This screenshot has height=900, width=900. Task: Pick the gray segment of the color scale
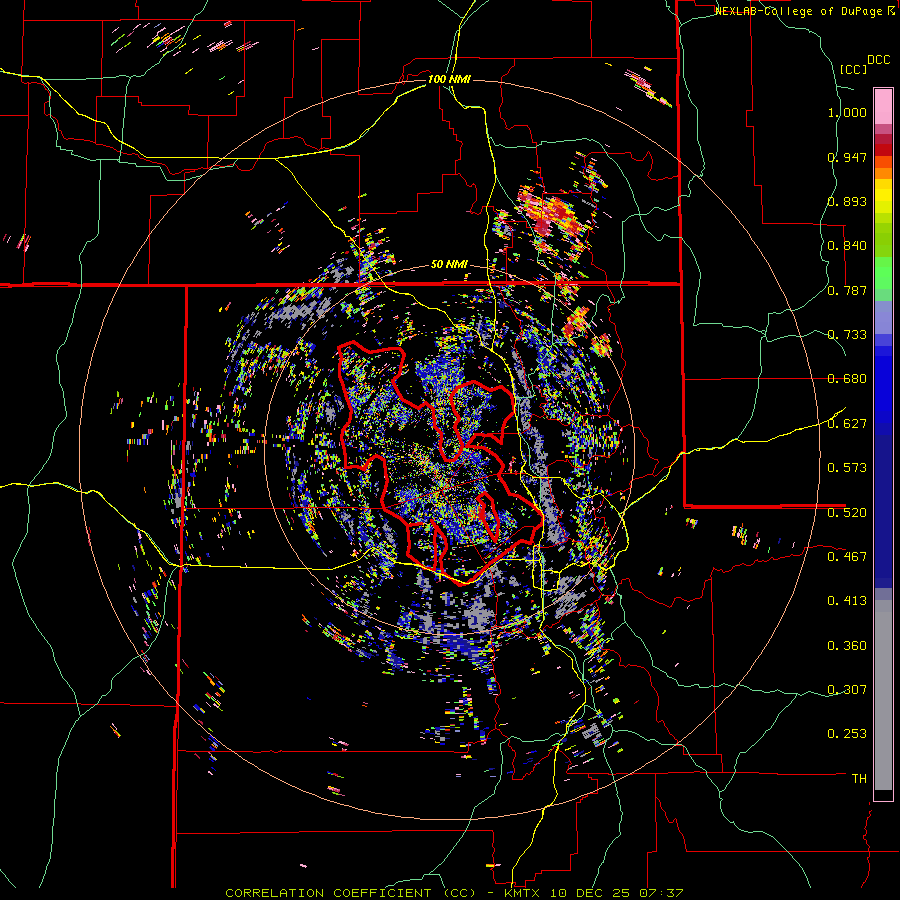883,695
